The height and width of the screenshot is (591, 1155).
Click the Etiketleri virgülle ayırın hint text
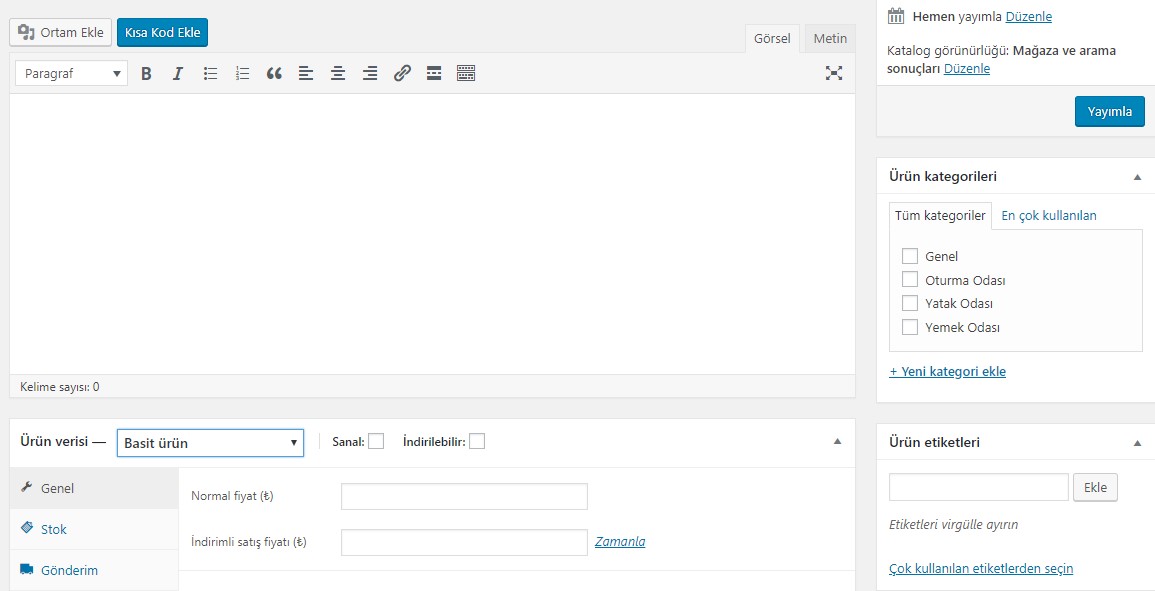pyautogui.click(x=953, y=525)
